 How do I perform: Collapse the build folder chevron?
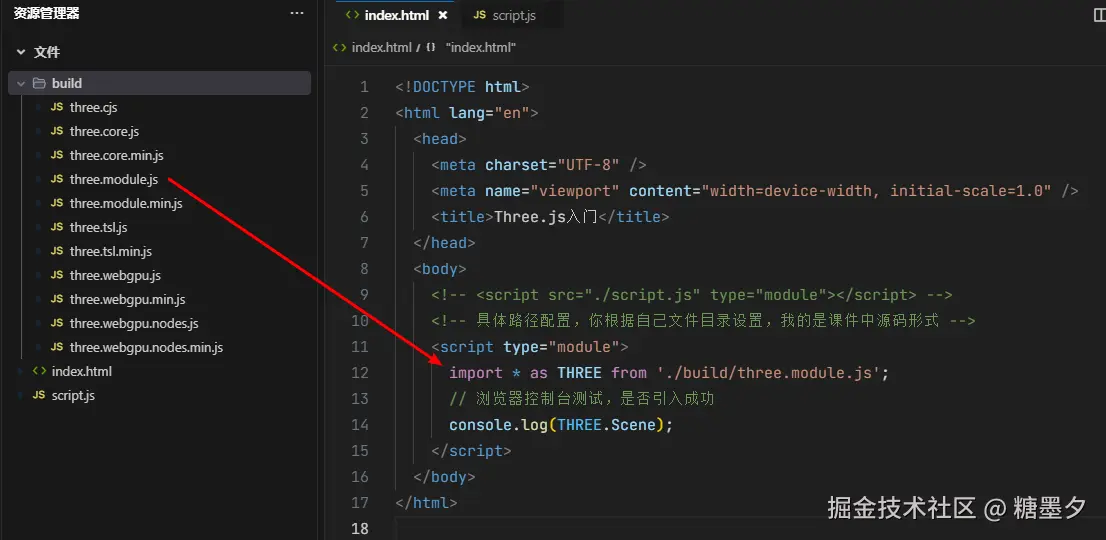21,83
